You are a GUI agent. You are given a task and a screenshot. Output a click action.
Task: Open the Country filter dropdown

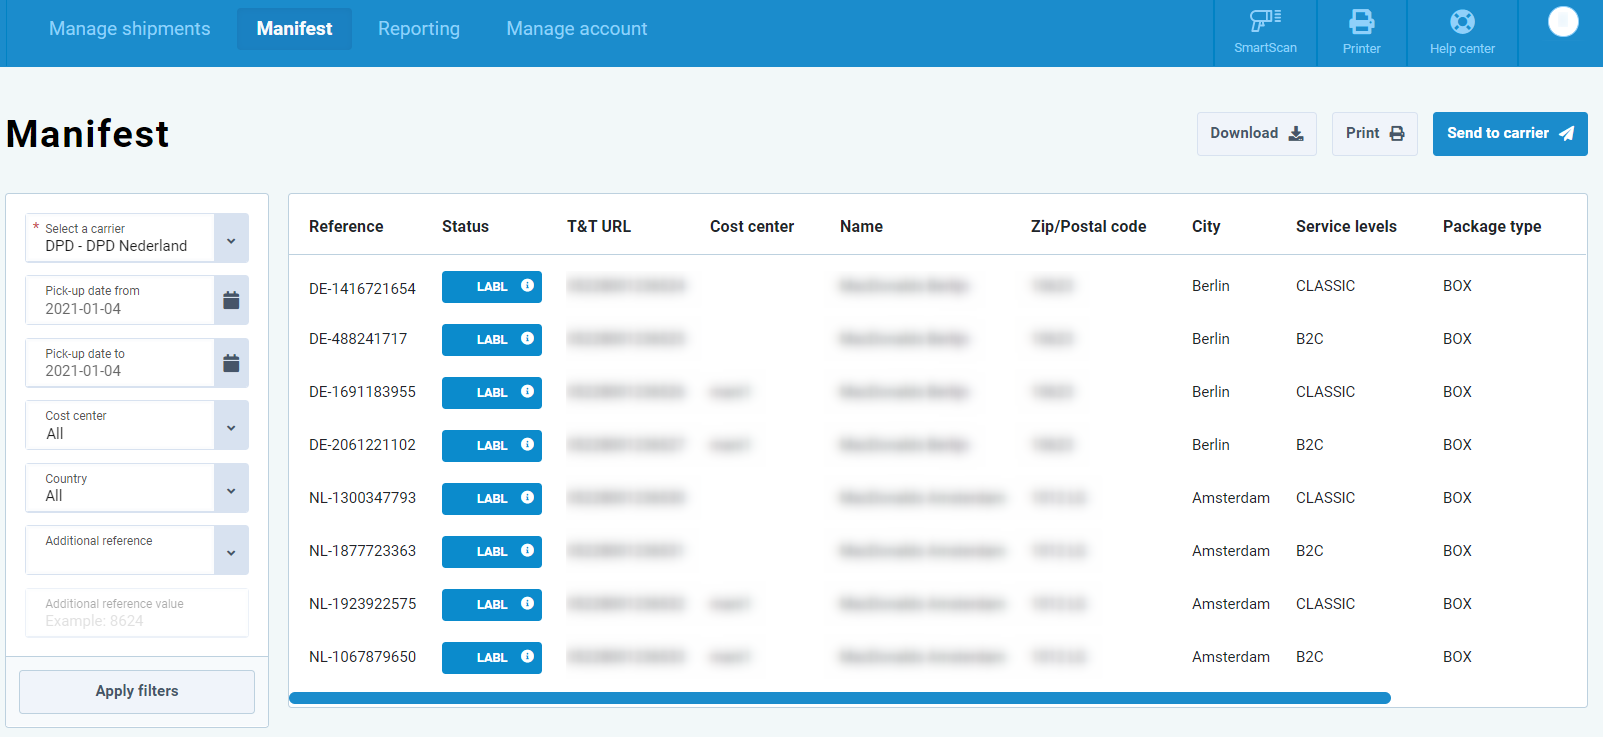pos(231,490)
